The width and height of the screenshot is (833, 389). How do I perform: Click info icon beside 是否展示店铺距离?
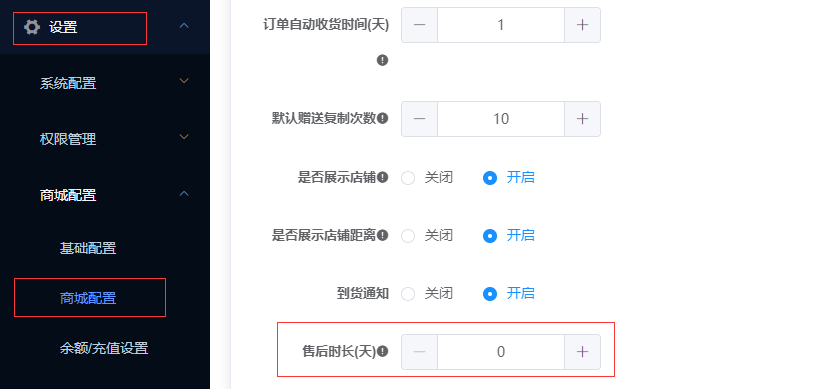[382, 235]
